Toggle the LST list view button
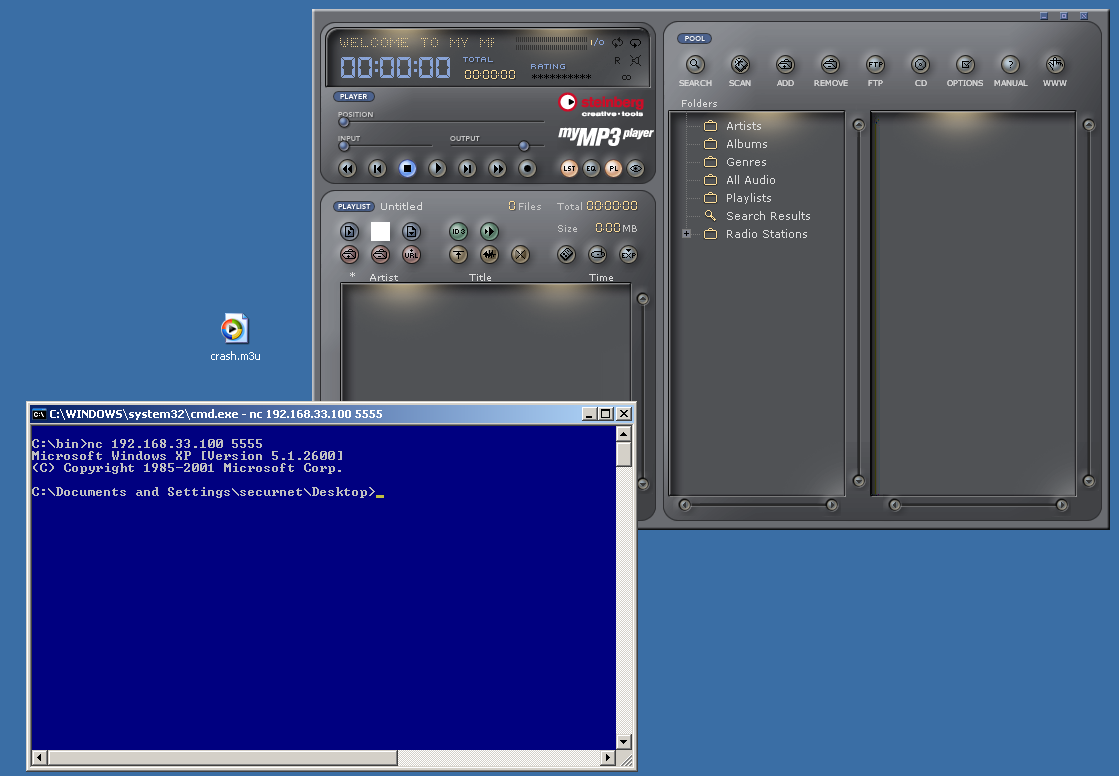Image resolution: width=1119 pixels, height=776 pixels. coord(569,168)
